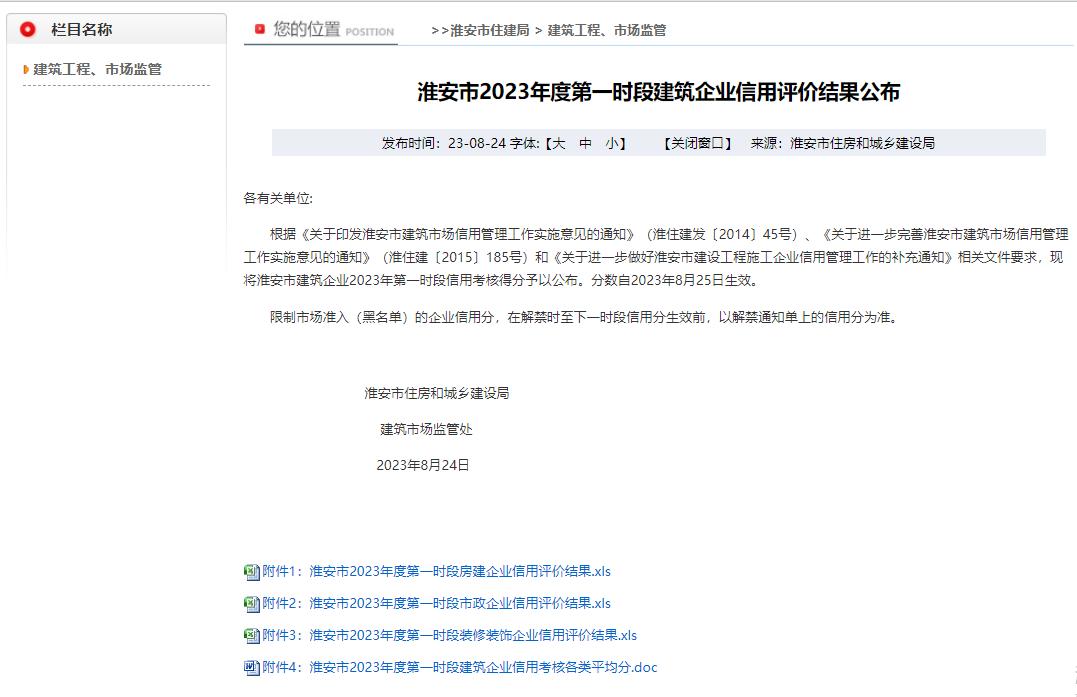Click the 栏目名称 sidebar header
Screen dimensions: 1077x697
[82, 30]
